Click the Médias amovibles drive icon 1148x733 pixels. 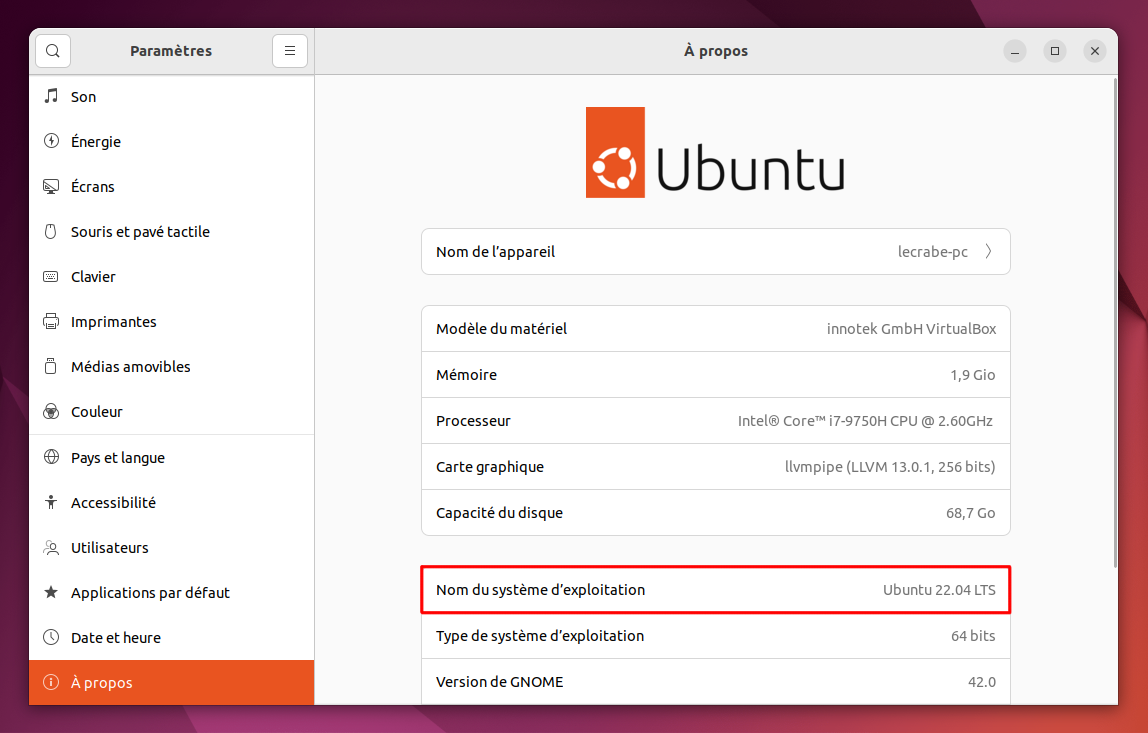[x=51, y=366]
